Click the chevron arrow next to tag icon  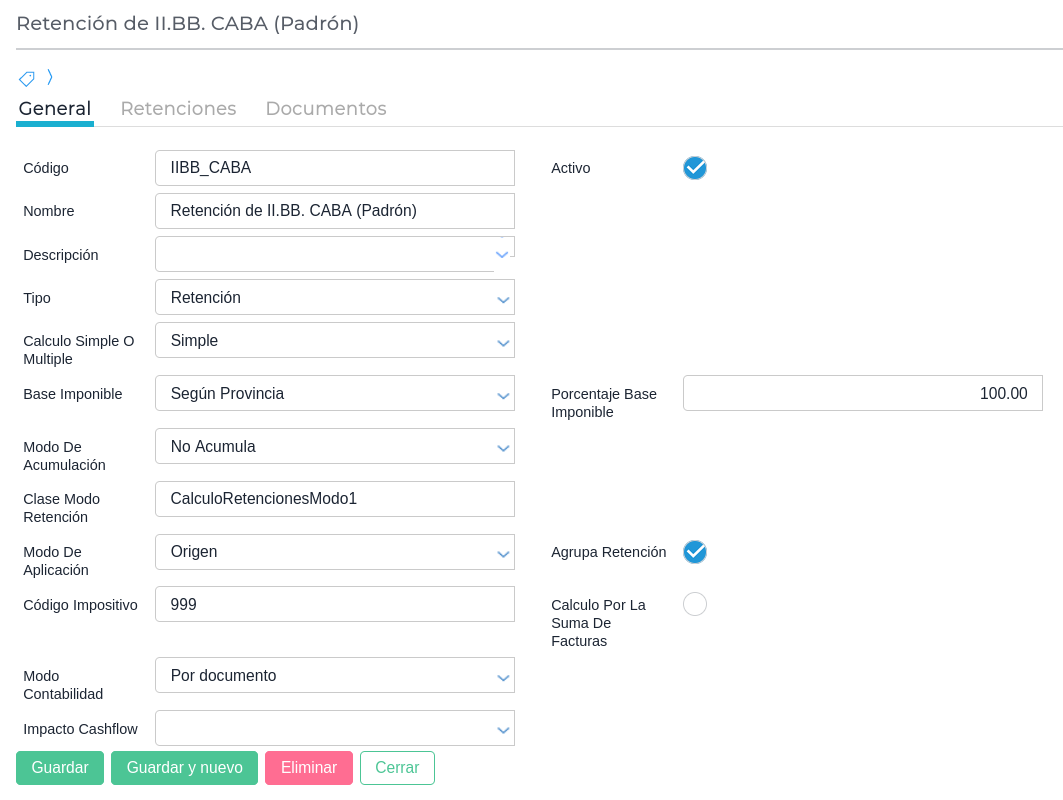pyautogui.click(x=50, y=77)
